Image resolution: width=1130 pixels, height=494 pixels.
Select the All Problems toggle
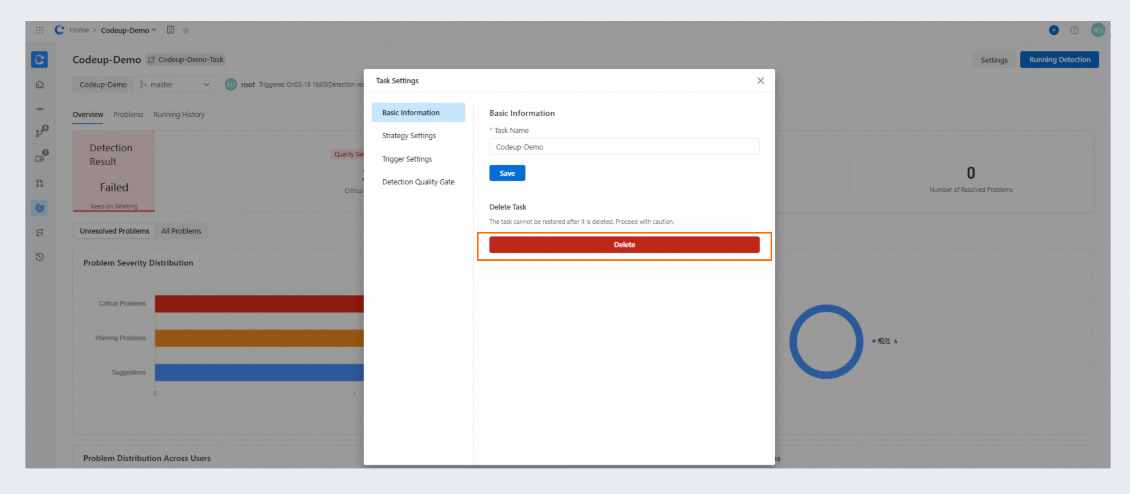(182, 231)
